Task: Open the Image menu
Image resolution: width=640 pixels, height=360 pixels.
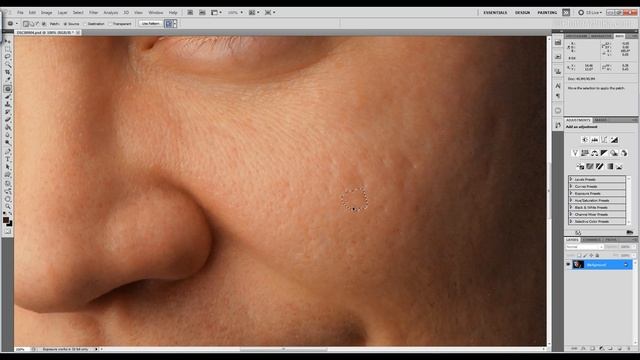Action: (47, 13)
